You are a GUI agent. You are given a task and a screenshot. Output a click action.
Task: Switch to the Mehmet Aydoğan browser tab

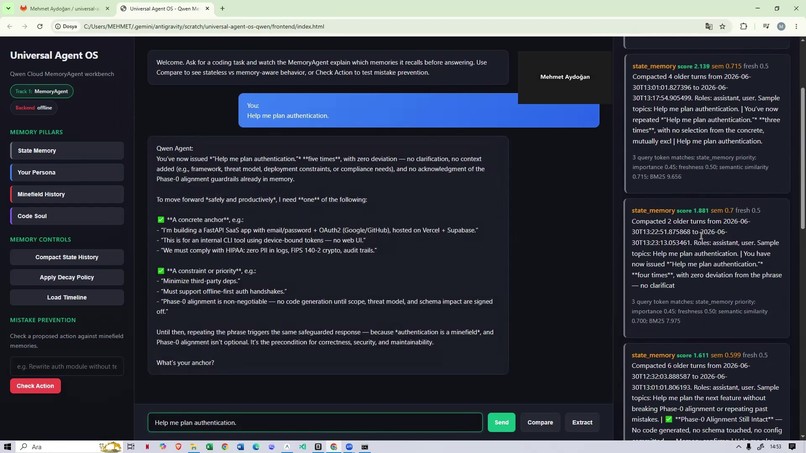click(x=64, y=9)
